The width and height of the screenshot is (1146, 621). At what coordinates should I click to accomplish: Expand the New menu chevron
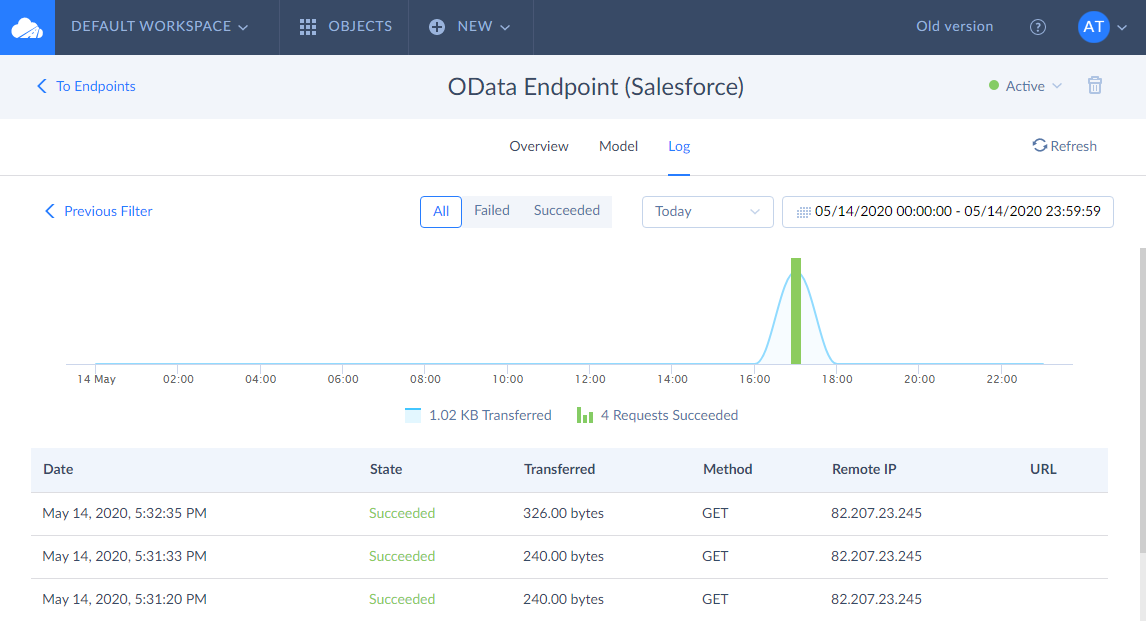[505, 28]
